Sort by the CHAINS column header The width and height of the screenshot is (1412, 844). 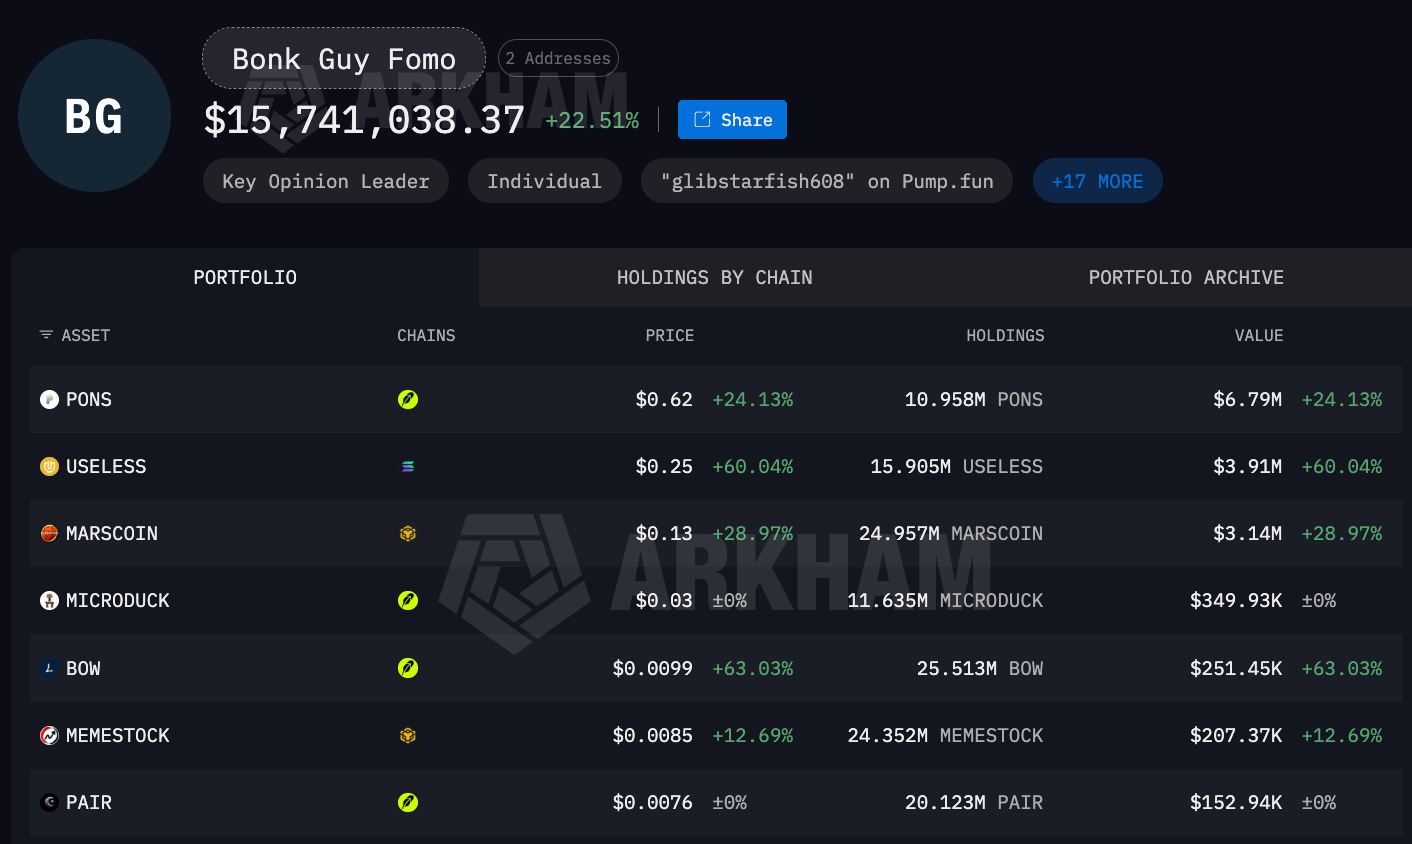[x=426, y=335]
